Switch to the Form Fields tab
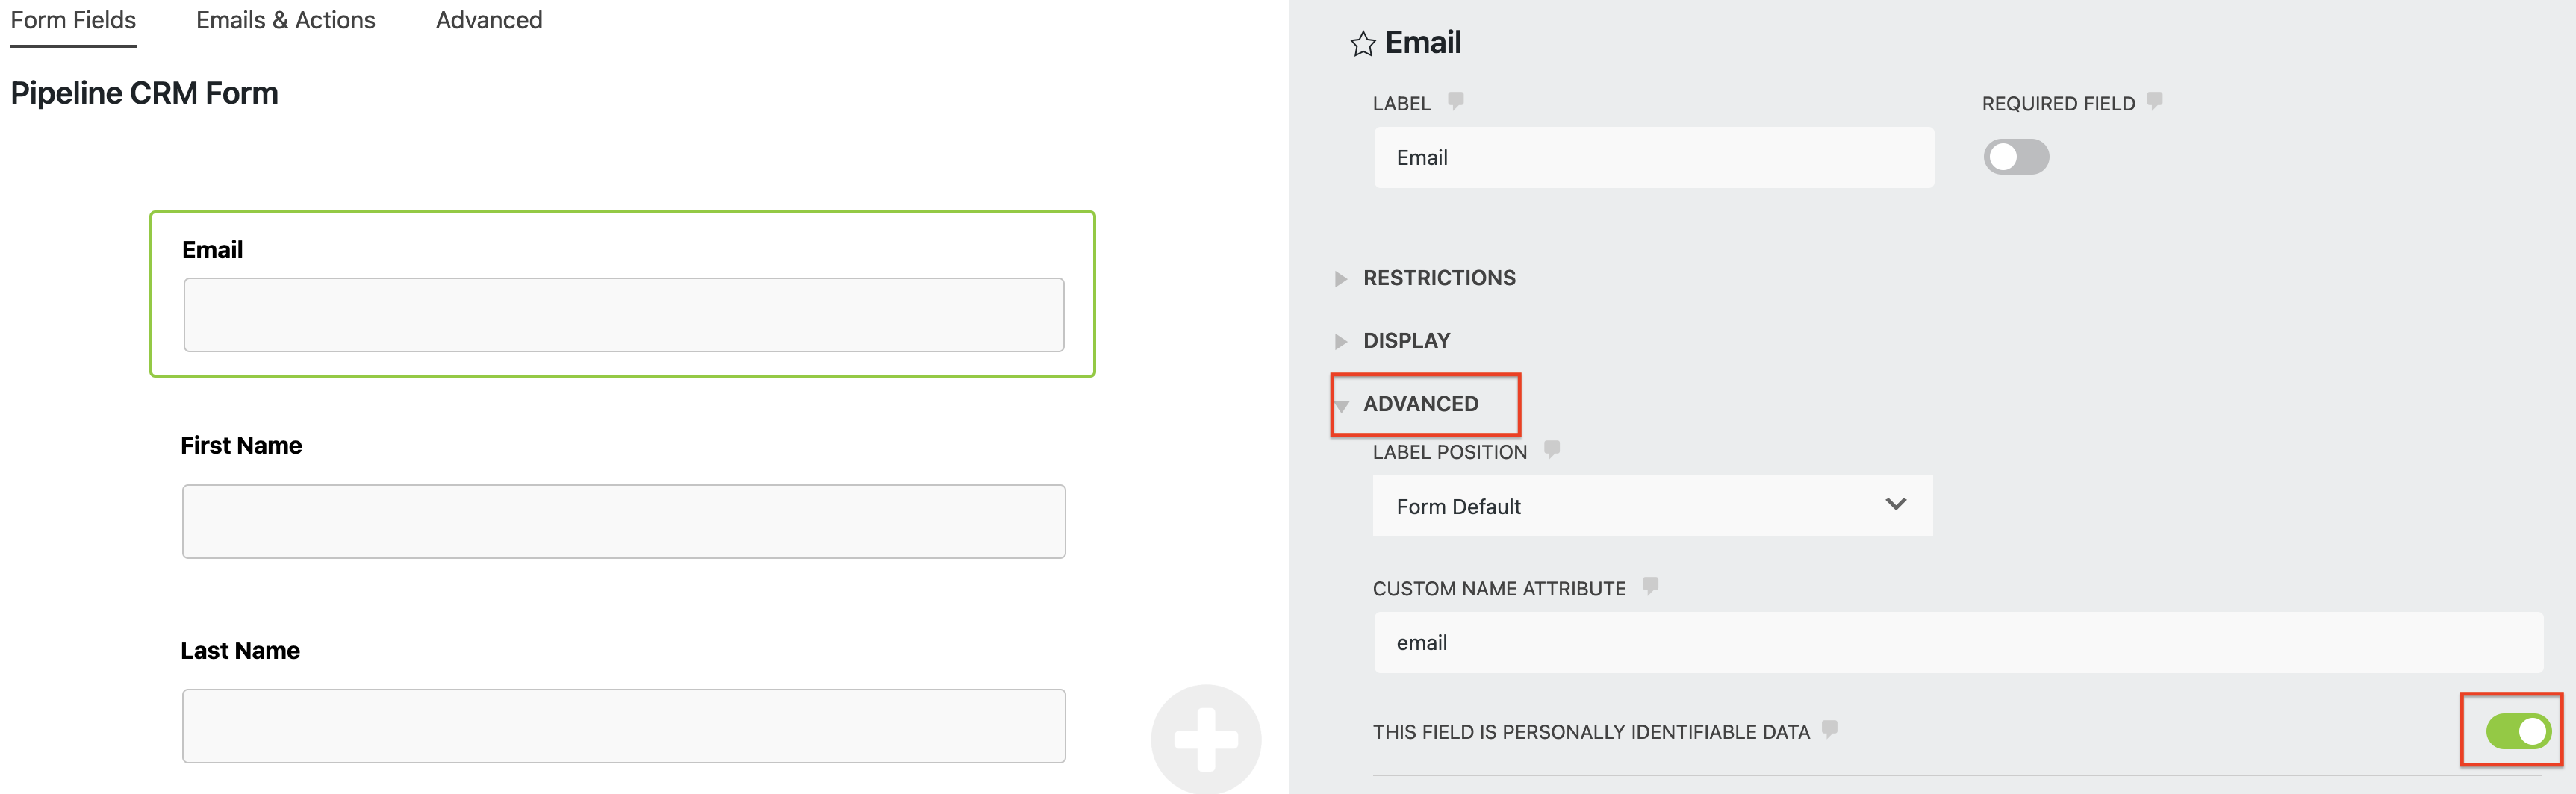 (x=73, y=21)
